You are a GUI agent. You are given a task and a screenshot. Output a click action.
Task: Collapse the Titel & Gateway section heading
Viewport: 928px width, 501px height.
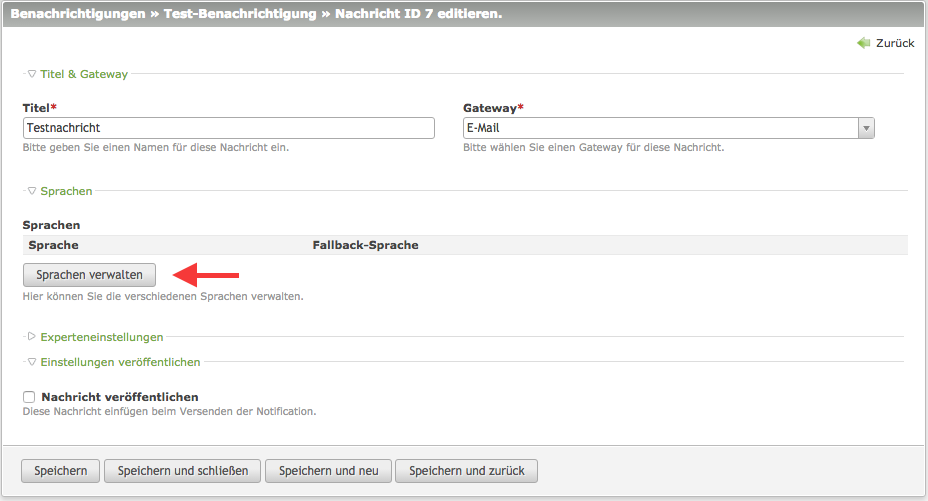(x=84, y=74)
